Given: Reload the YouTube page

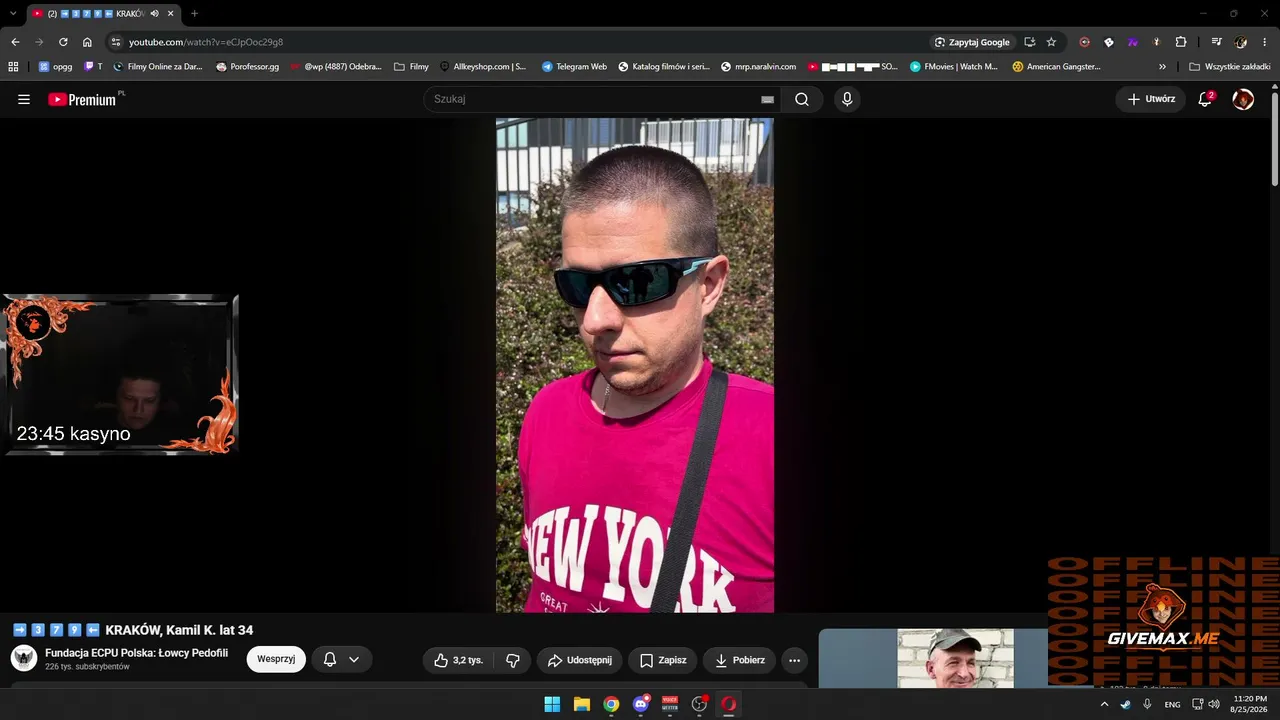Looking at the screenshot, I should pos(63,42).
